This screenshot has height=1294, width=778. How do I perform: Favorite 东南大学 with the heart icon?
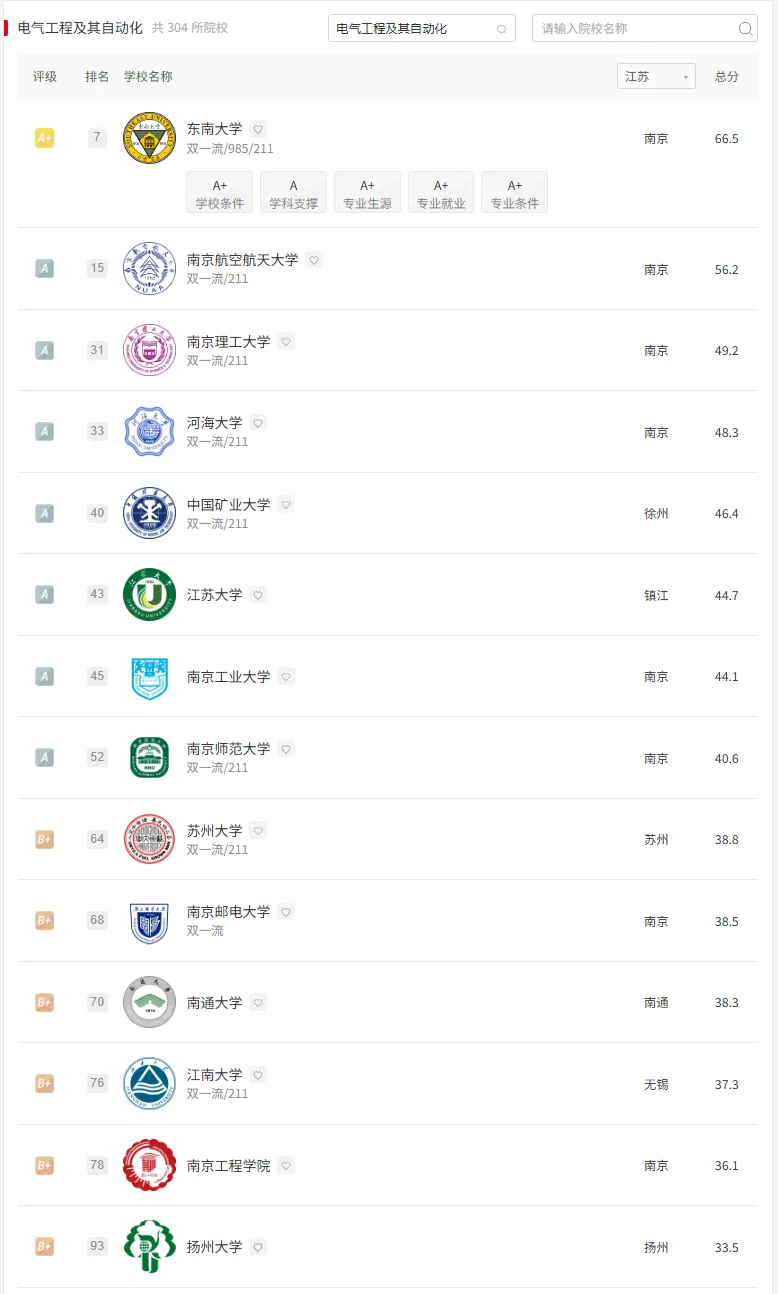pyautogui.click(x=258, y=129)
